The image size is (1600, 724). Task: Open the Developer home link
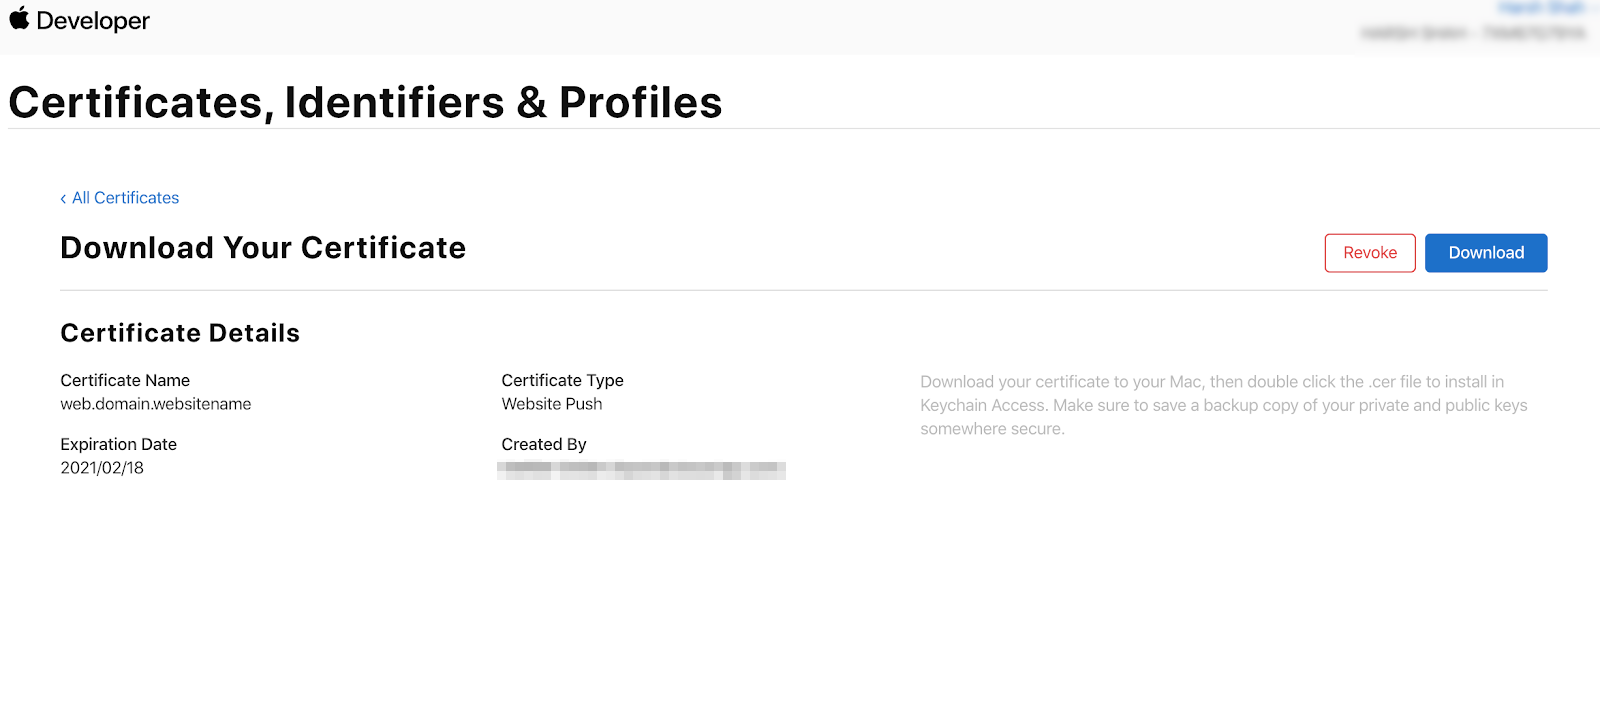(x=93, y=21)
